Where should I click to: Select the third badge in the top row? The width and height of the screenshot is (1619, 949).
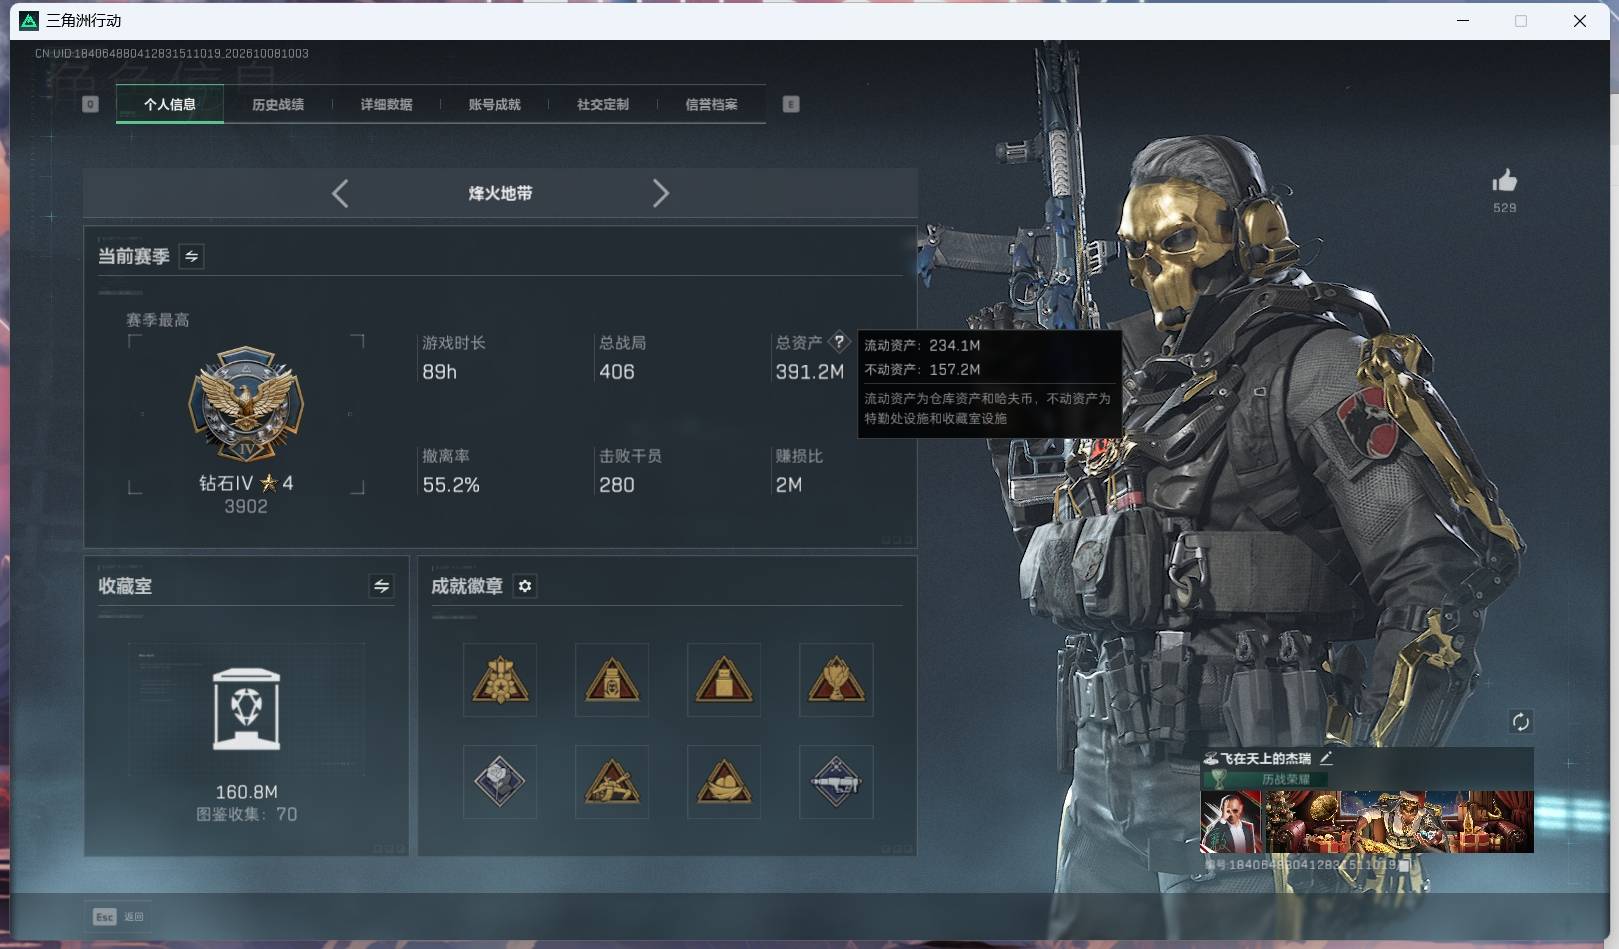[x=724, y=680]
